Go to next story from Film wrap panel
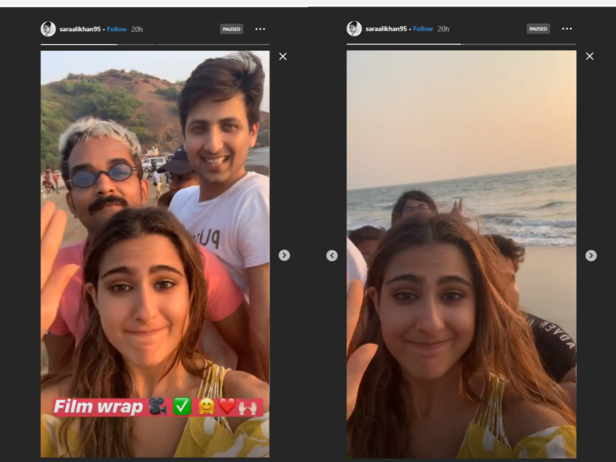Viewport: 616px width, 462px height. pyautogui.click(x=284, y=255)
